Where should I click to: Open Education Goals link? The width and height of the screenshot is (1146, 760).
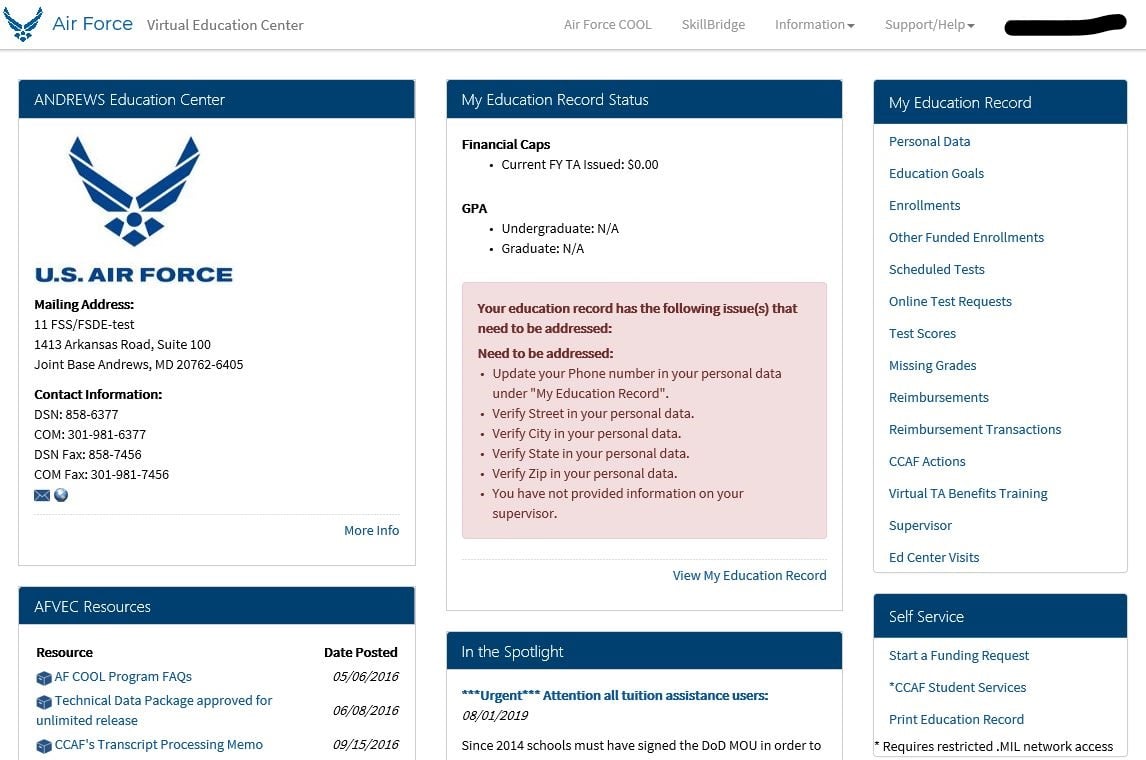pos(936,174)
